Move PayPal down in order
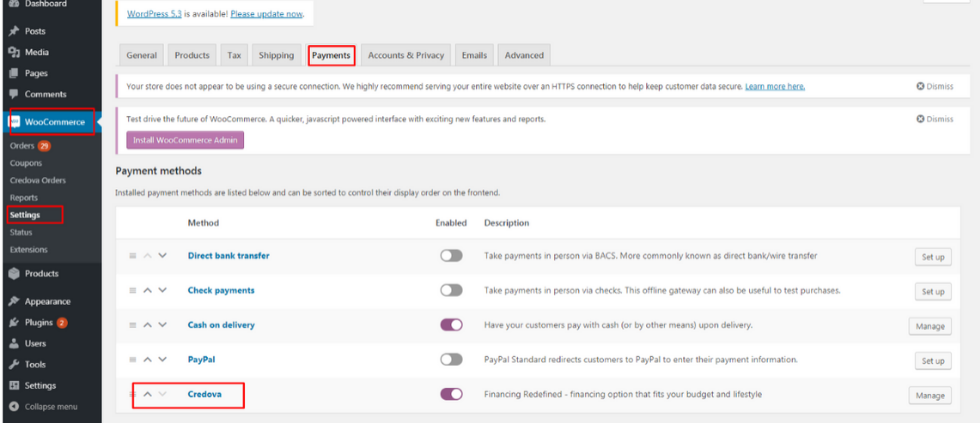This screenshot has width=980, height=423. coord(162,359)
